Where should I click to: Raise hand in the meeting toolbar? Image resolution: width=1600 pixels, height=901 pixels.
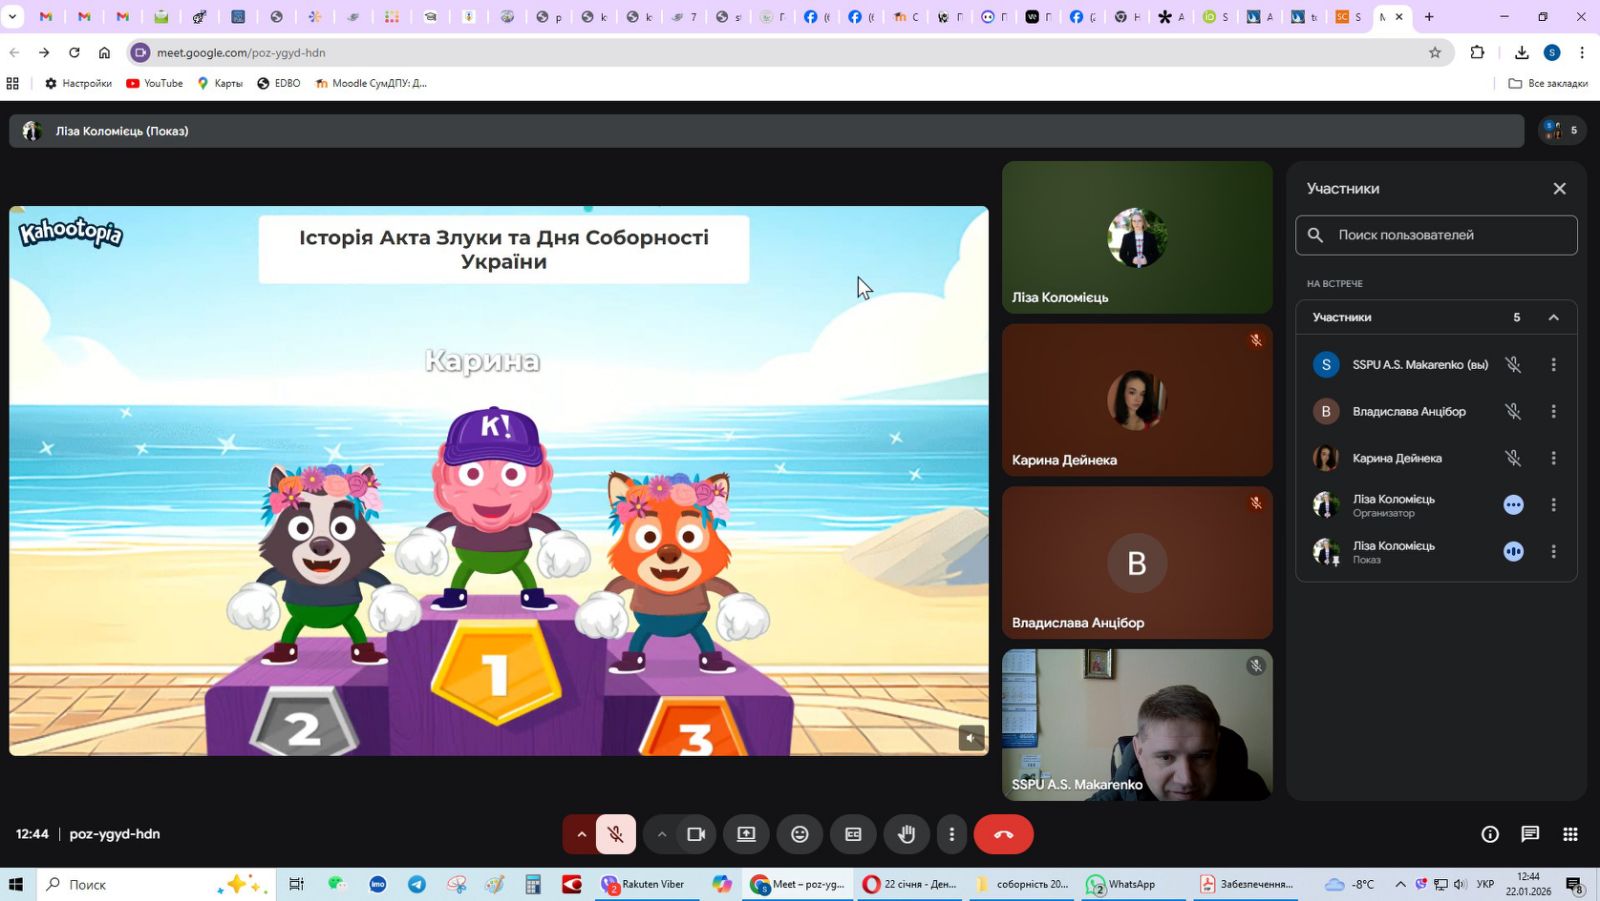[906, 834]
